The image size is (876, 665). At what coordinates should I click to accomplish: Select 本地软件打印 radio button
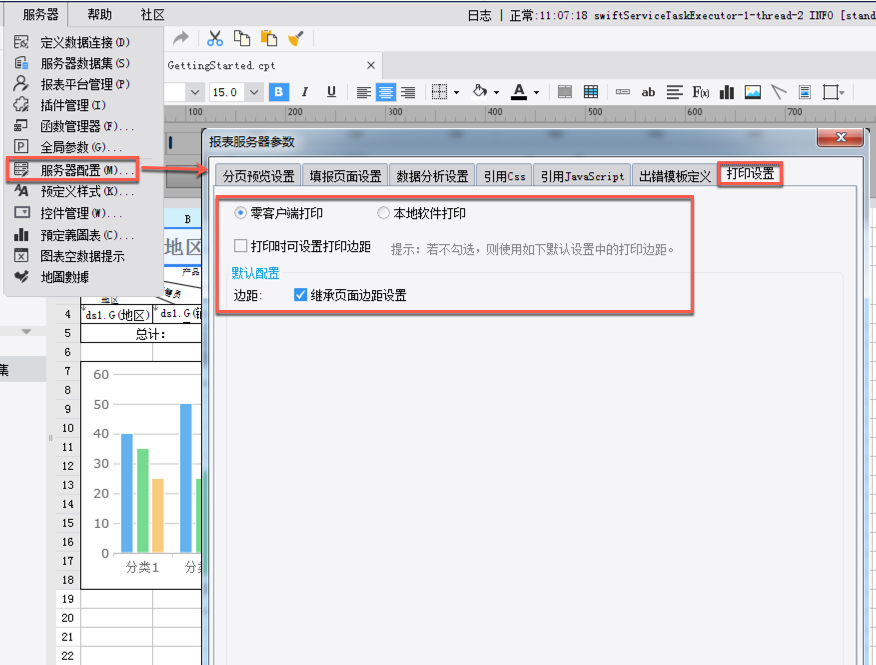383,213
